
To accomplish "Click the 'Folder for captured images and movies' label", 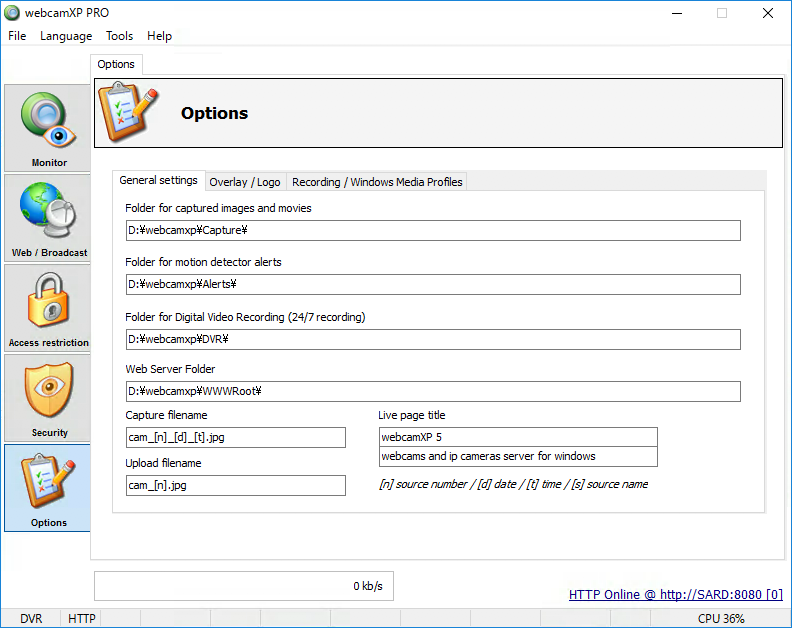I will point(218,208).
